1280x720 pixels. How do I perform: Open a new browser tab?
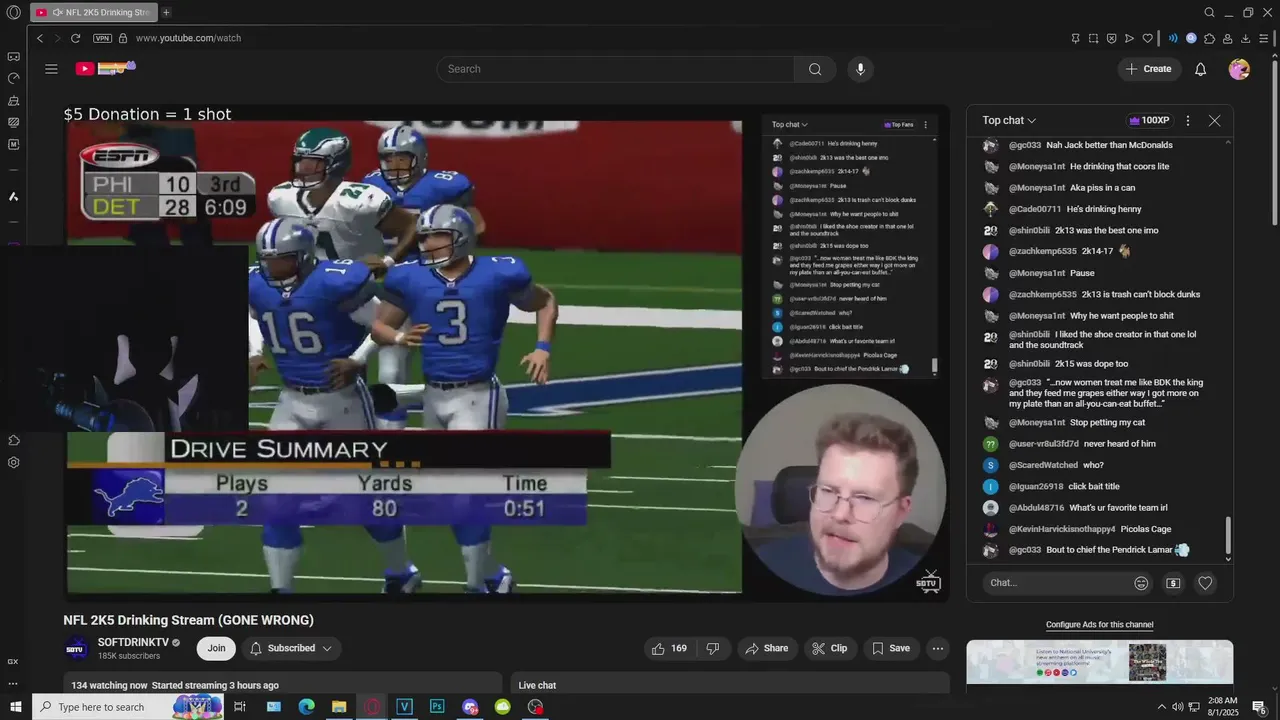coord(166,12)
